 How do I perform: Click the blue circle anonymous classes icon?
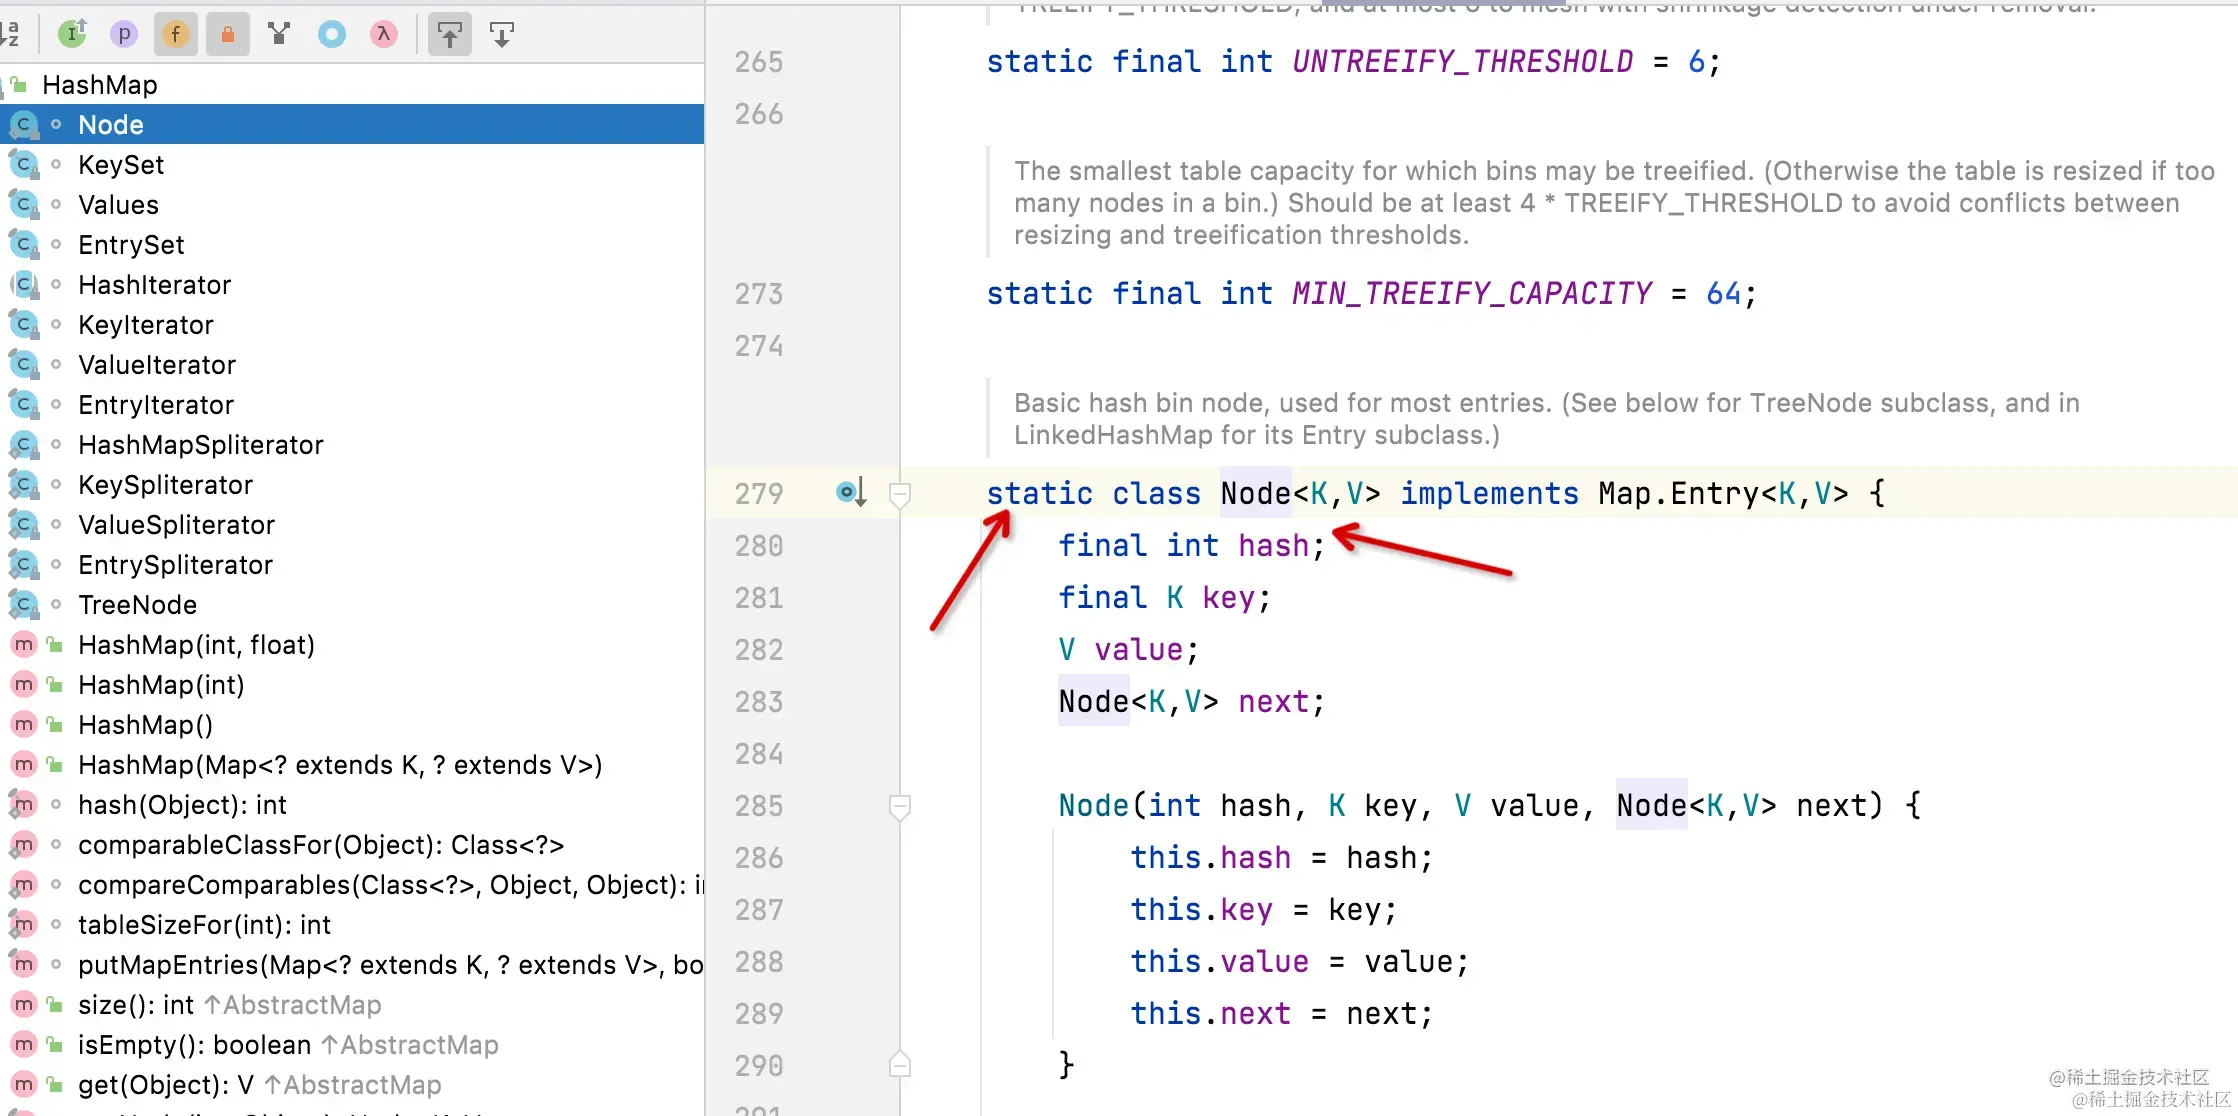[x=331, y=35]
